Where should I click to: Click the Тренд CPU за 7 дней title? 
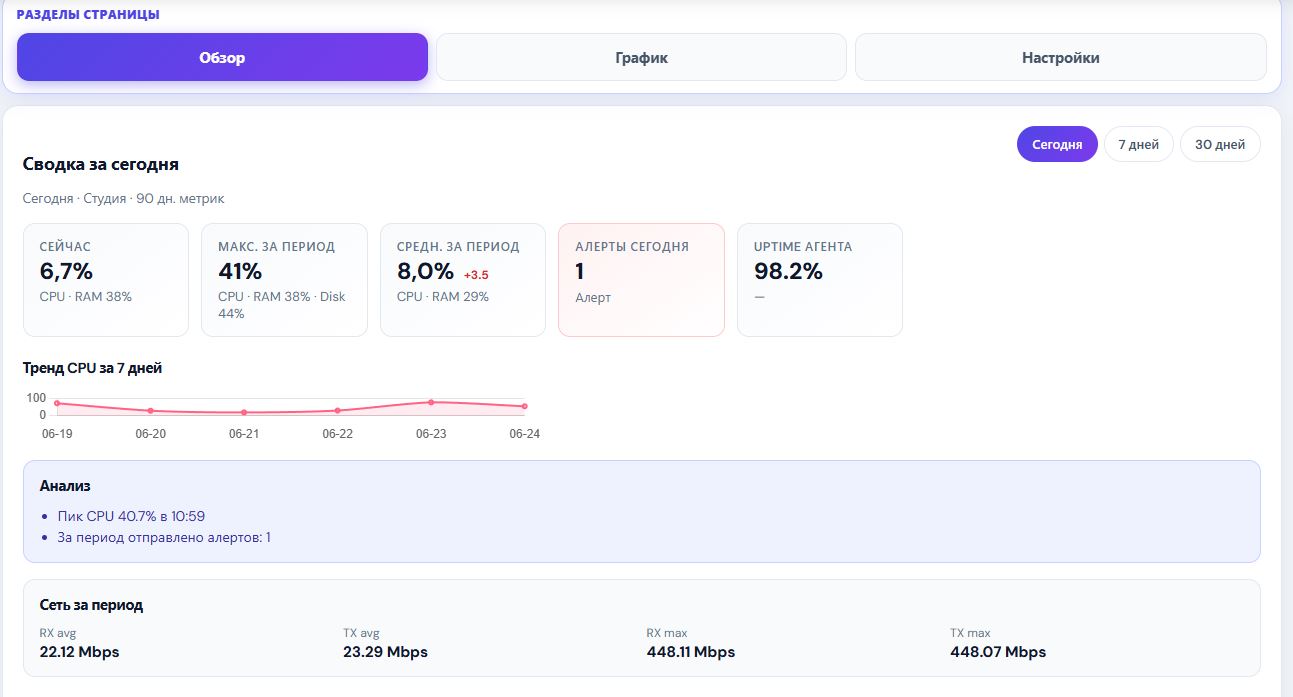point(92,368)
